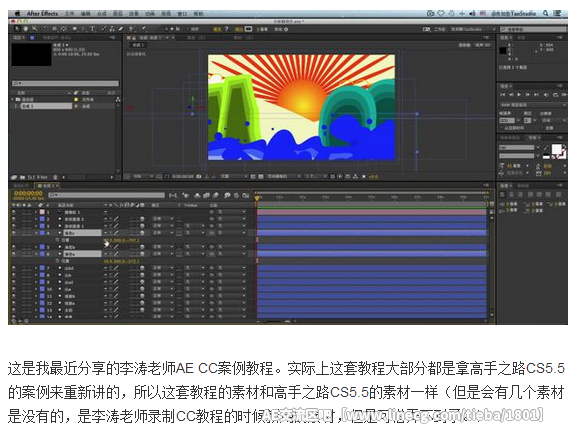Go to first frame in Preview panel
Viewport: 585px width, 434px height.
tap(503, 95)
